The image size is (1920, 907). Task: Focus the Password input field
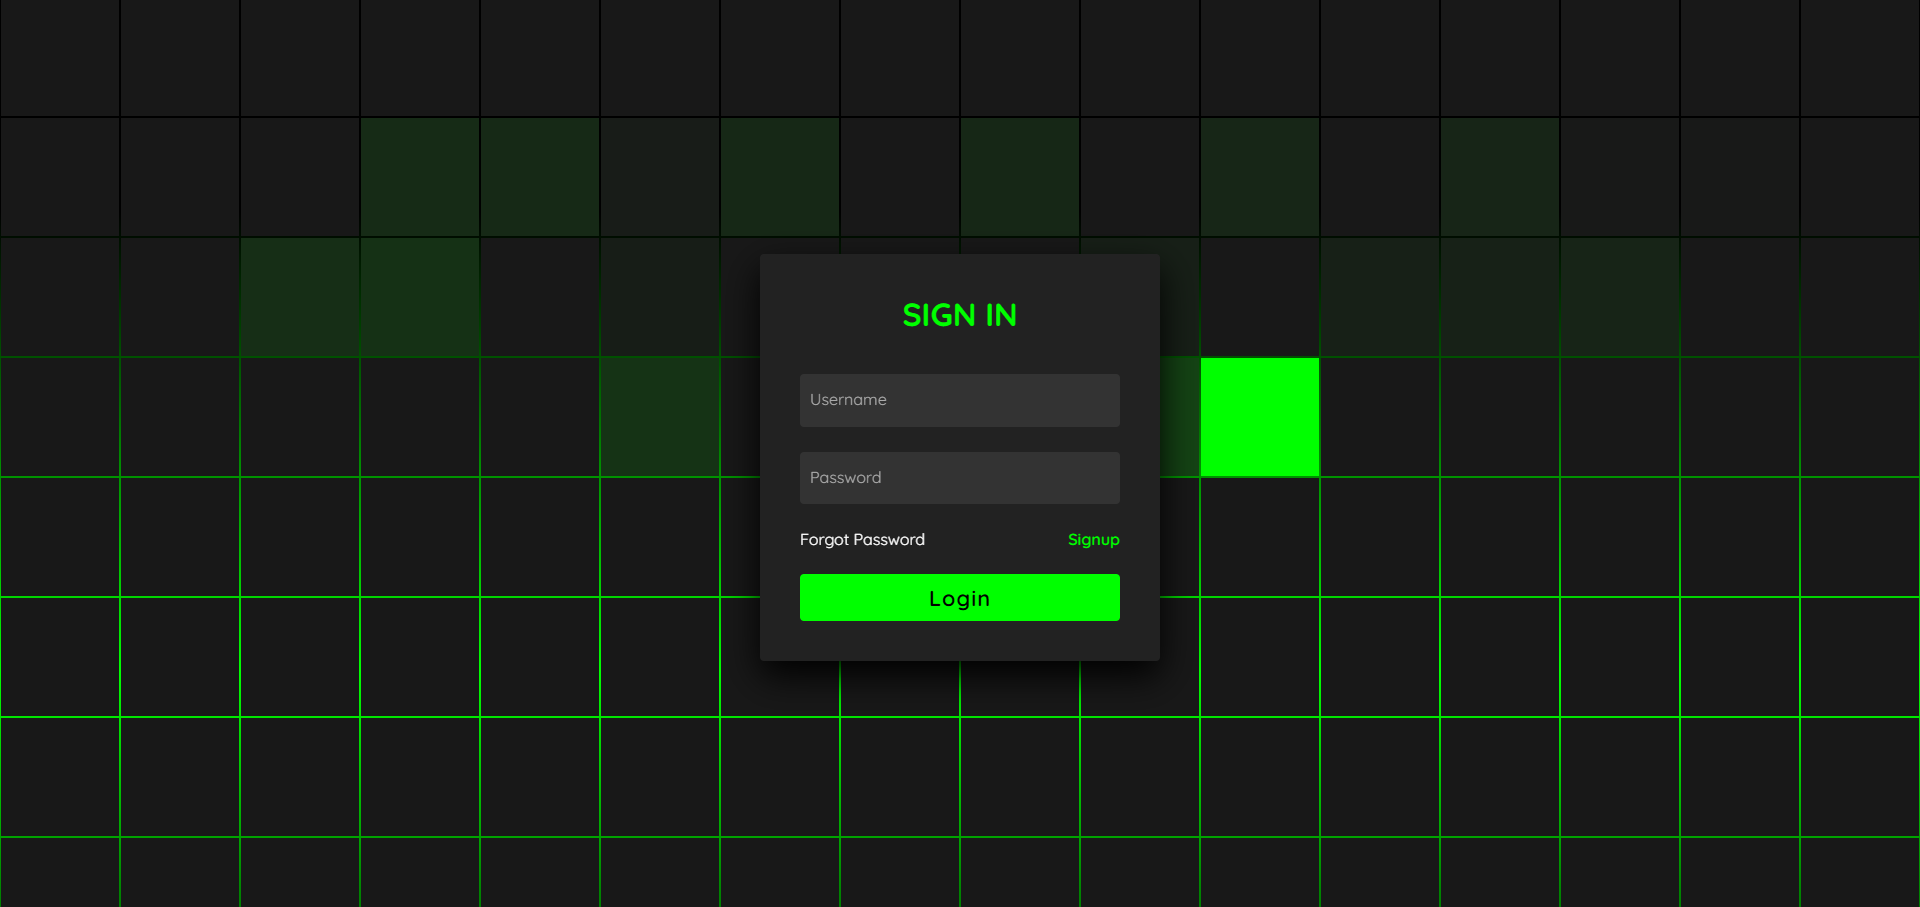(959, 478)
